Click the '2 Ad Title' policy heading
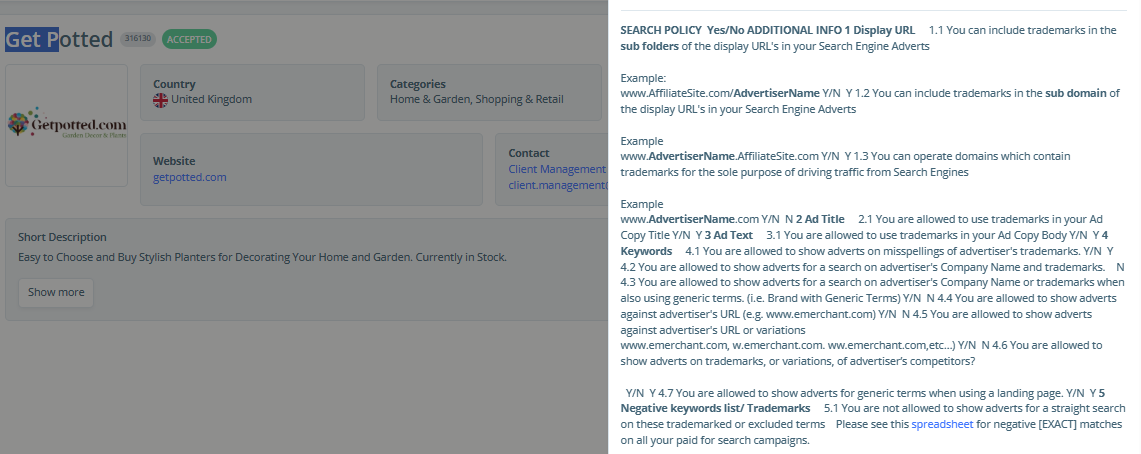 [x=820, y=219]
